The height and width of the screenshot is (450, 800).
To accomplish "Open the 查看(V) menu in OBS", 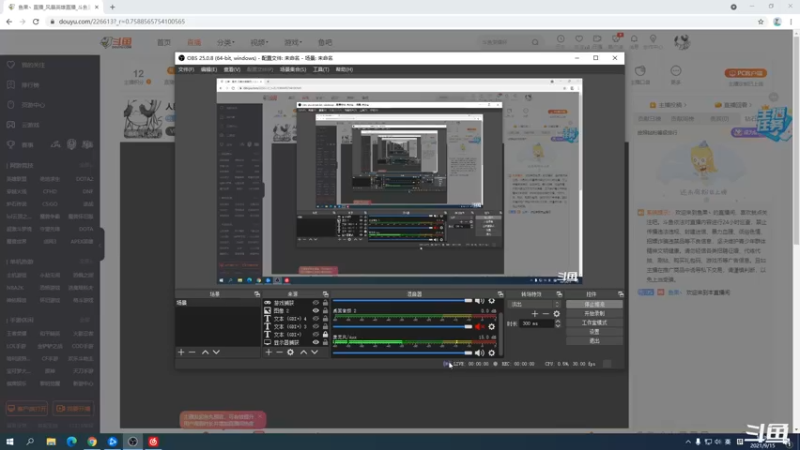I will [x=232, y=69].
